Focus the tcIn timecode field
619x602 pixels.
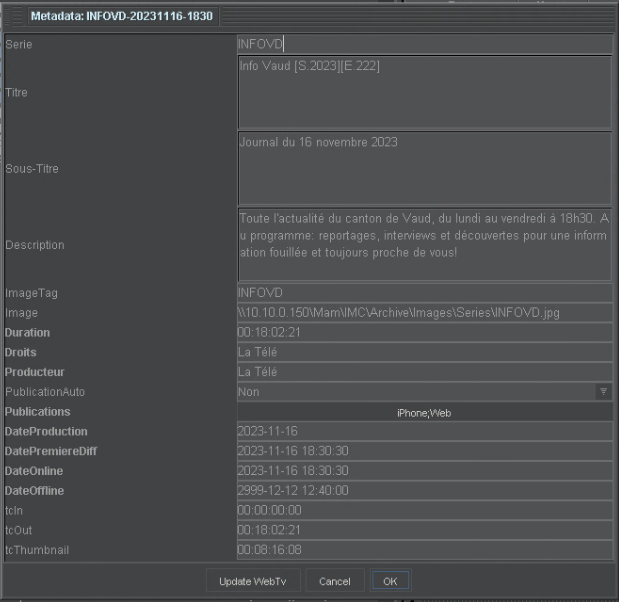[424, 510]
